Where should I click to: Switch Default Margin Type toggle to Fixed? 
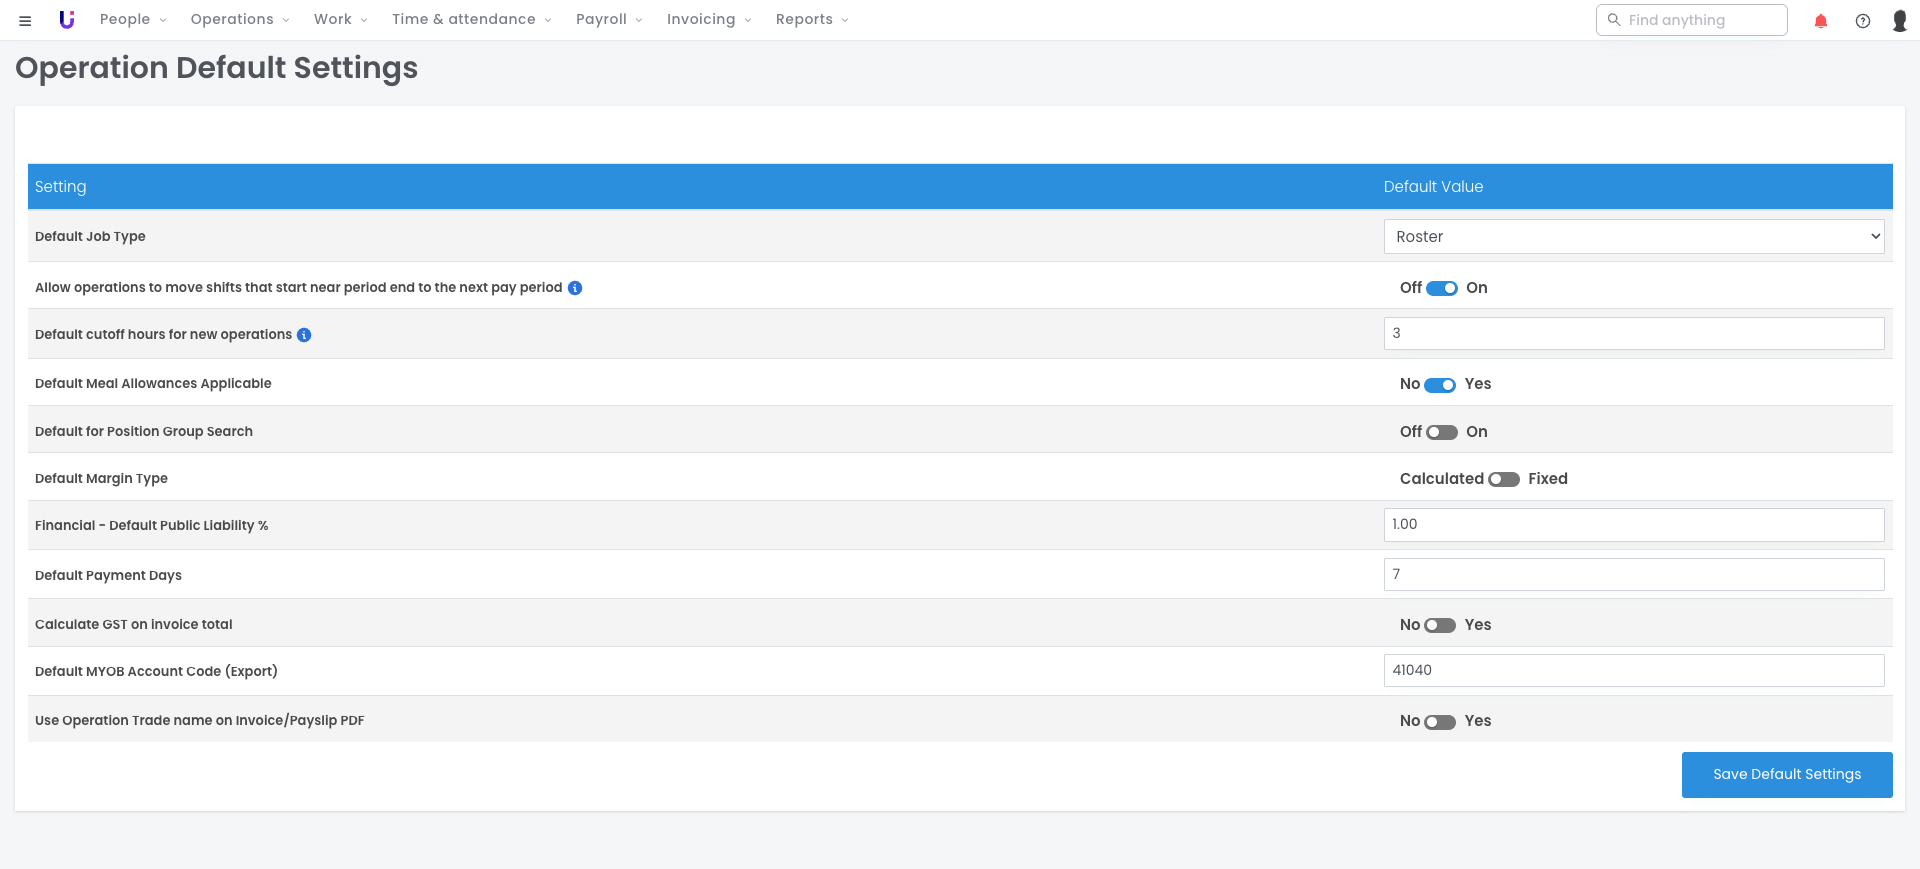tap(1503, 479)
